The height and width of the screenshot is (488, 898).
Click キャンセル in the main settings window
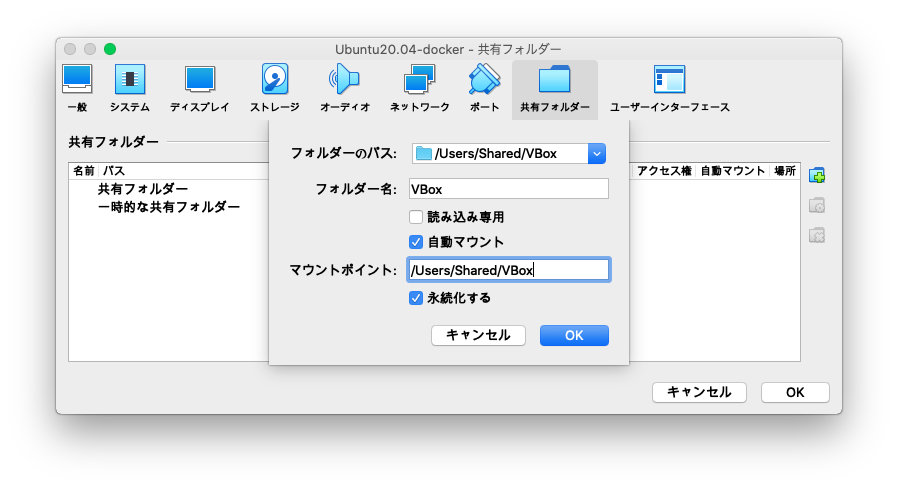point(699,392)
